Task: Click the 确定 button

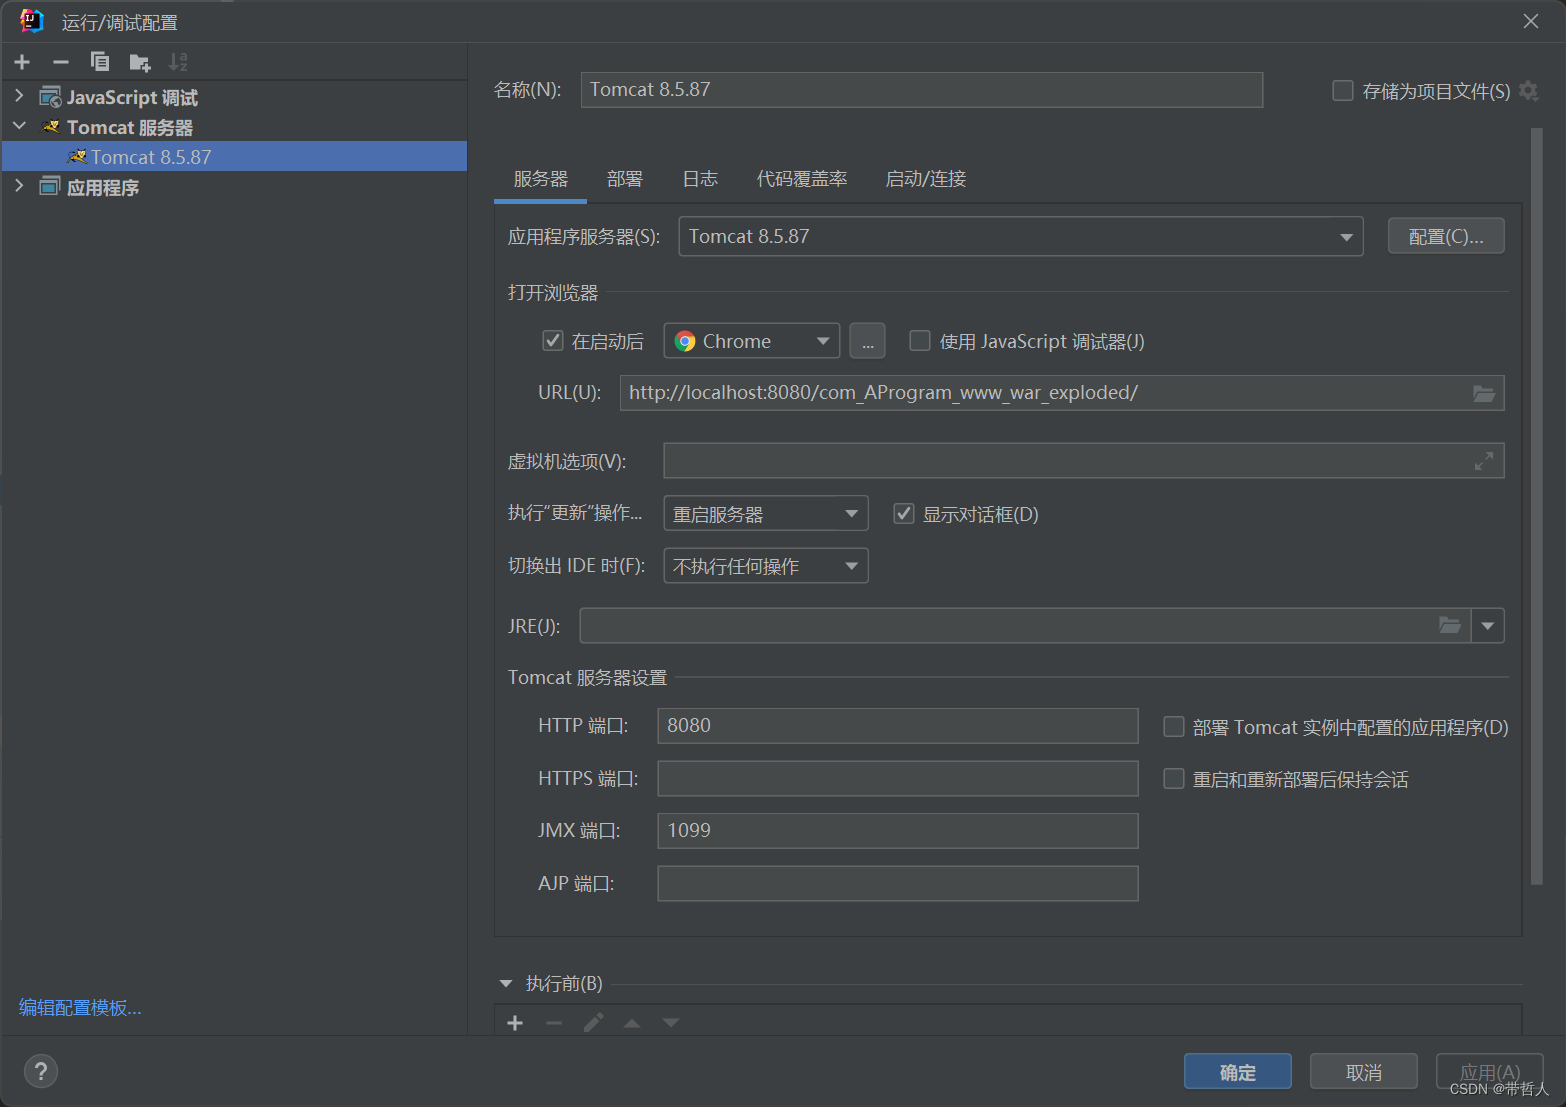Action: pos(1238,1072)
